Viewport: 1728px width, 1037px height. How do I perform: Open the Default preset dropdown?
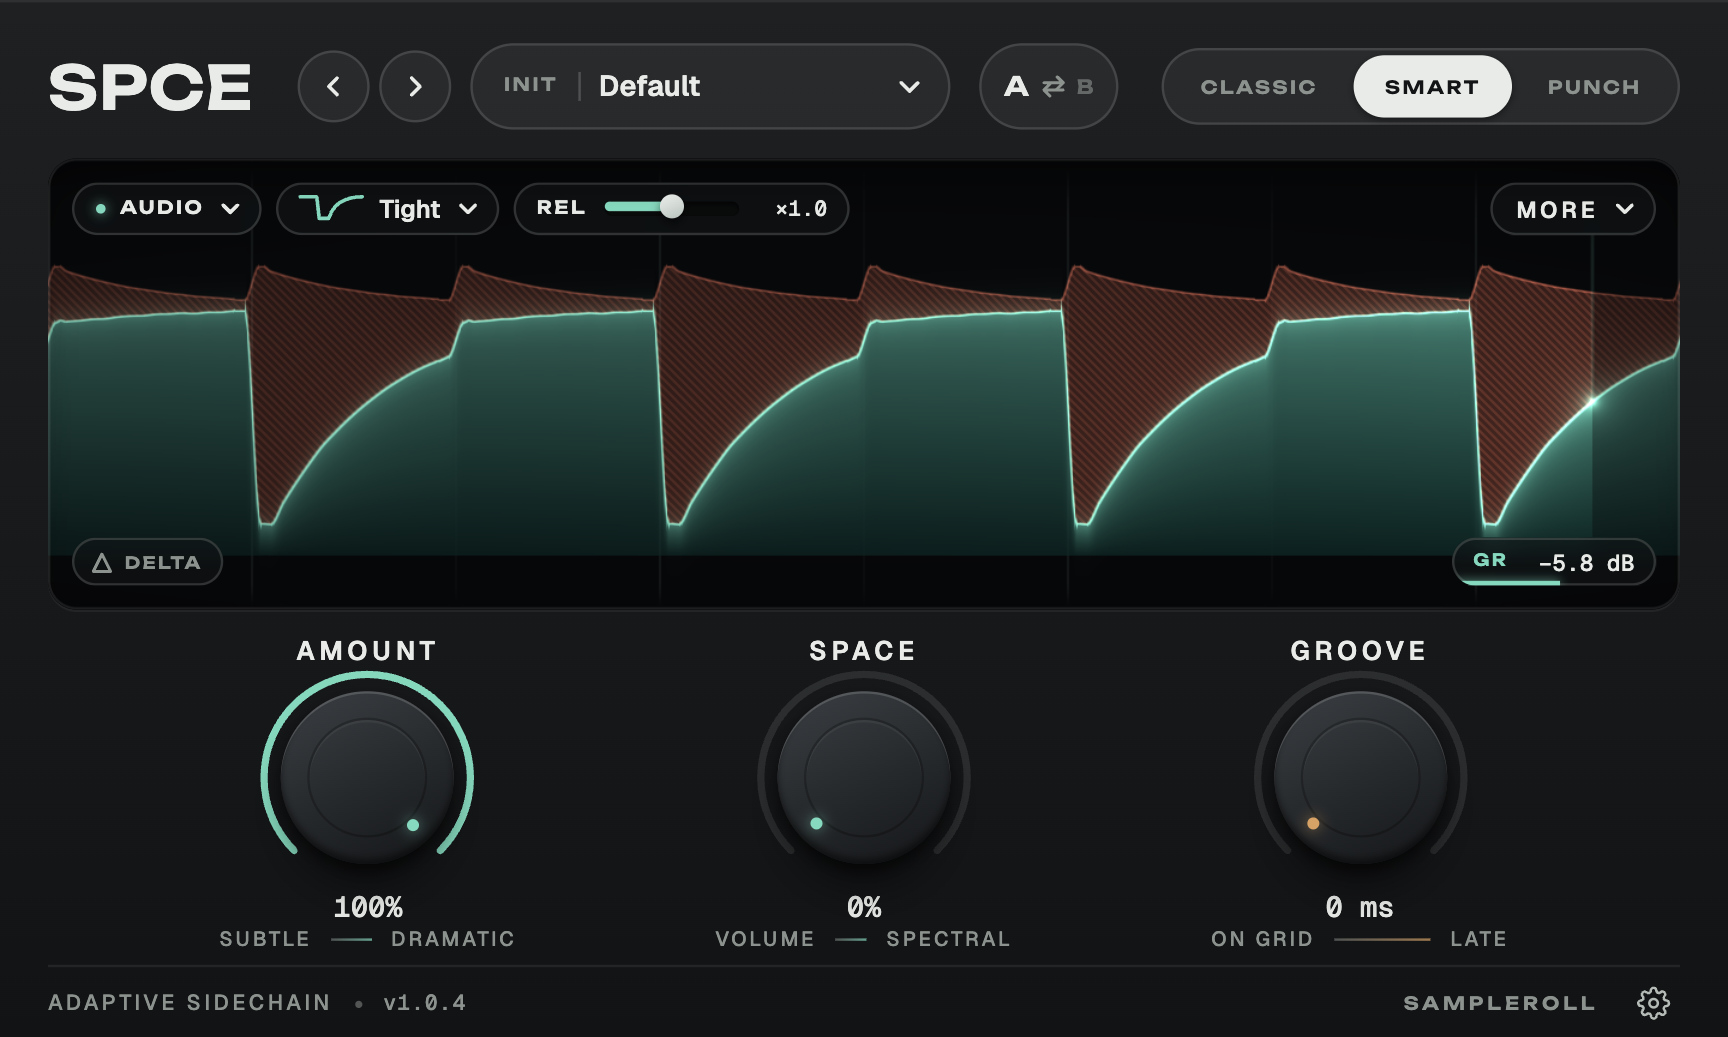710,86
